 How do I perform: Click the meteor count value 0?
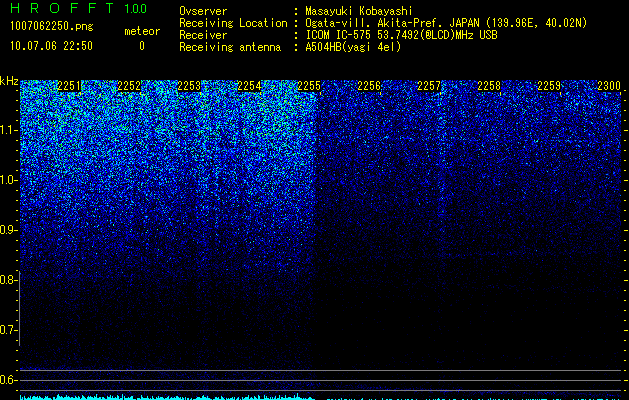click(142, 46)
